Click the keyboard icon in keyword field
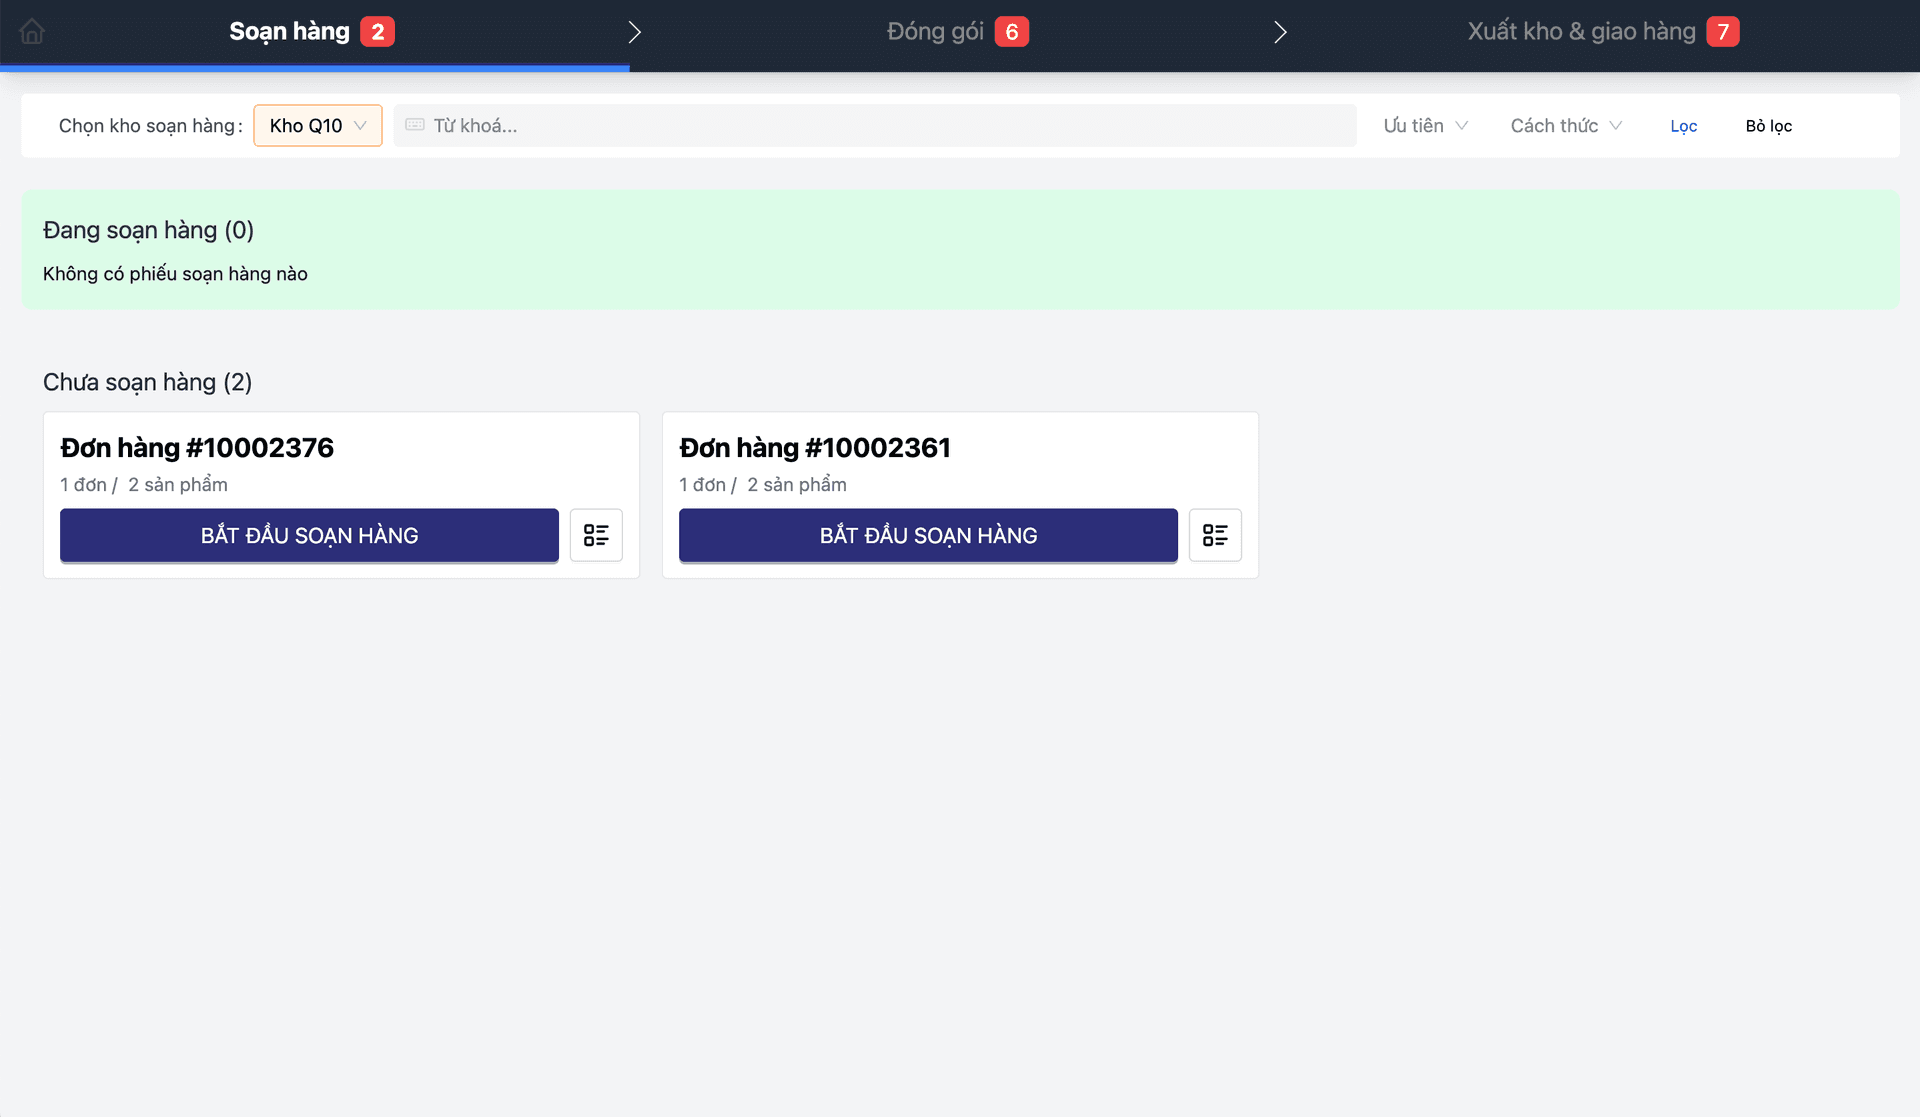 (415, 125)
